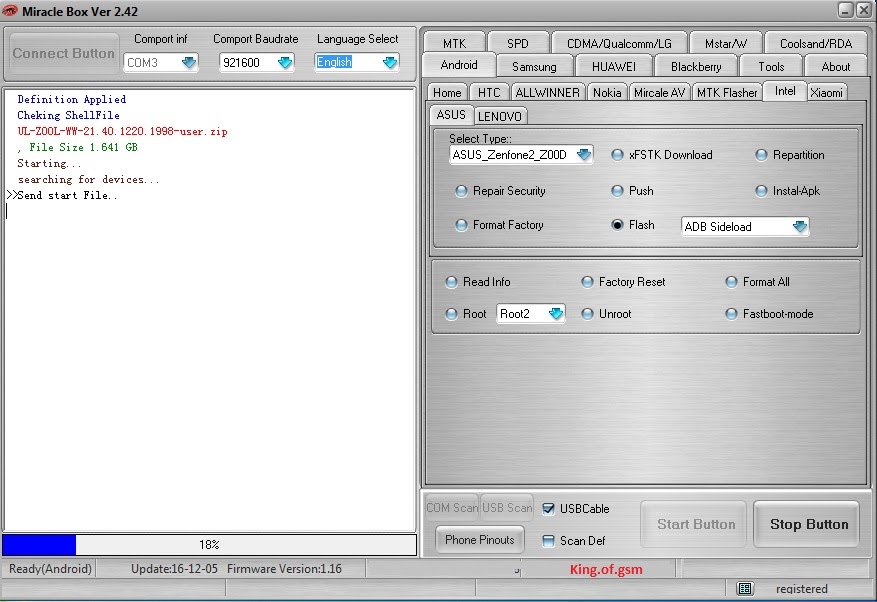
Task: Choose the Instal-Apk option
Action: (761, 191)
